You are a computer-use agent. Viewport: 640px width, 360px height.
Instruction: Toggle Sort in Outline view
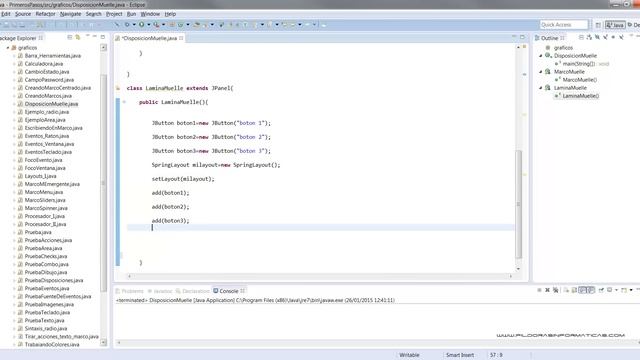click(x=589, y=37)
